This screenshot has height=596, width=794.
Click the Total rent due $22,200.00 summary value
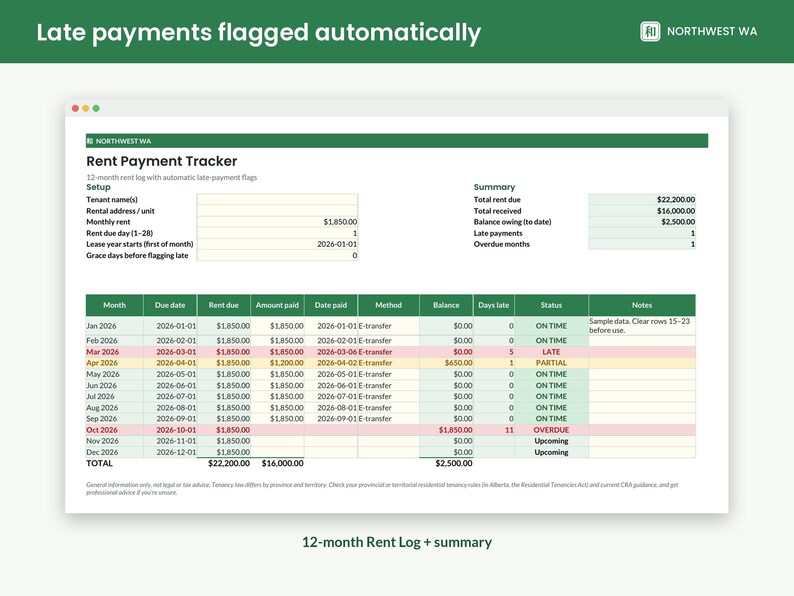[642, 200]
